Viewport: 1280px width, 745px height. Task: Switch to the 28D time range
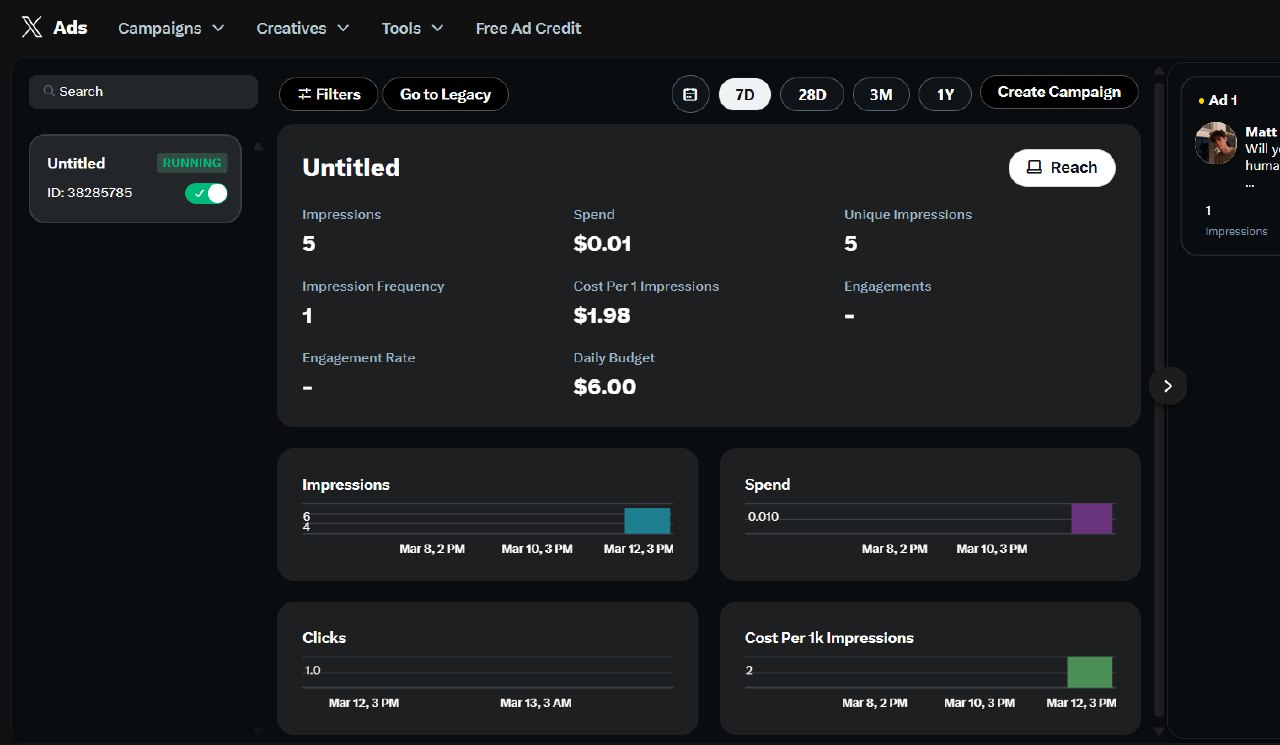pyautogui.click(x=812, y=95)
